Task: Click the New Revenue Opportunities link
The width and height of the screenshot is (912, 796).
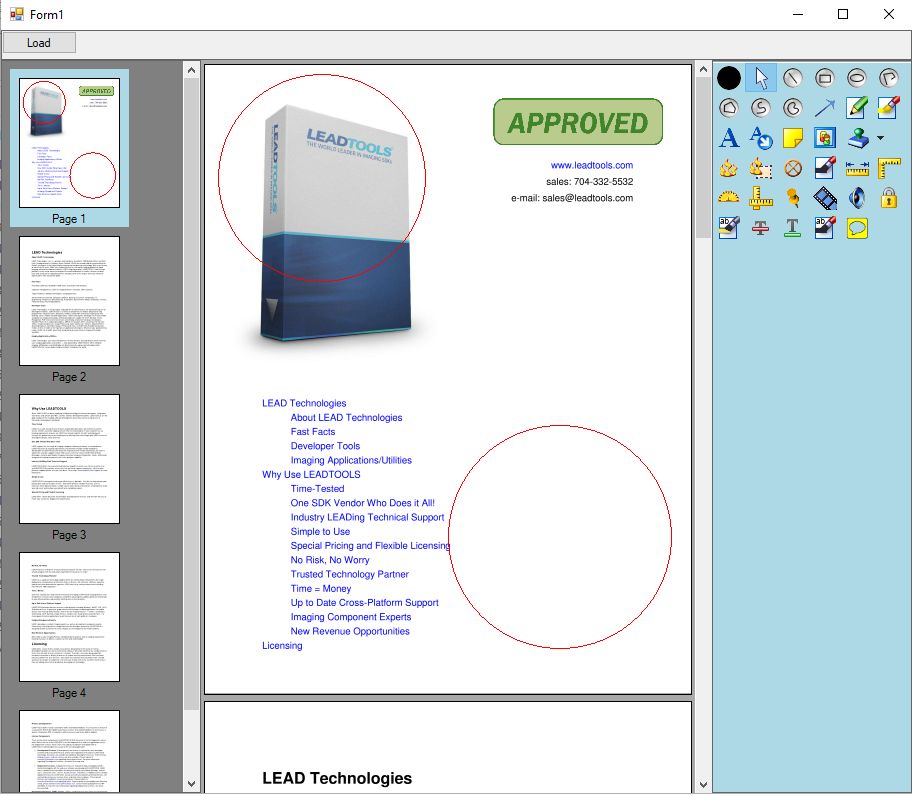Action: pos(350,631)
